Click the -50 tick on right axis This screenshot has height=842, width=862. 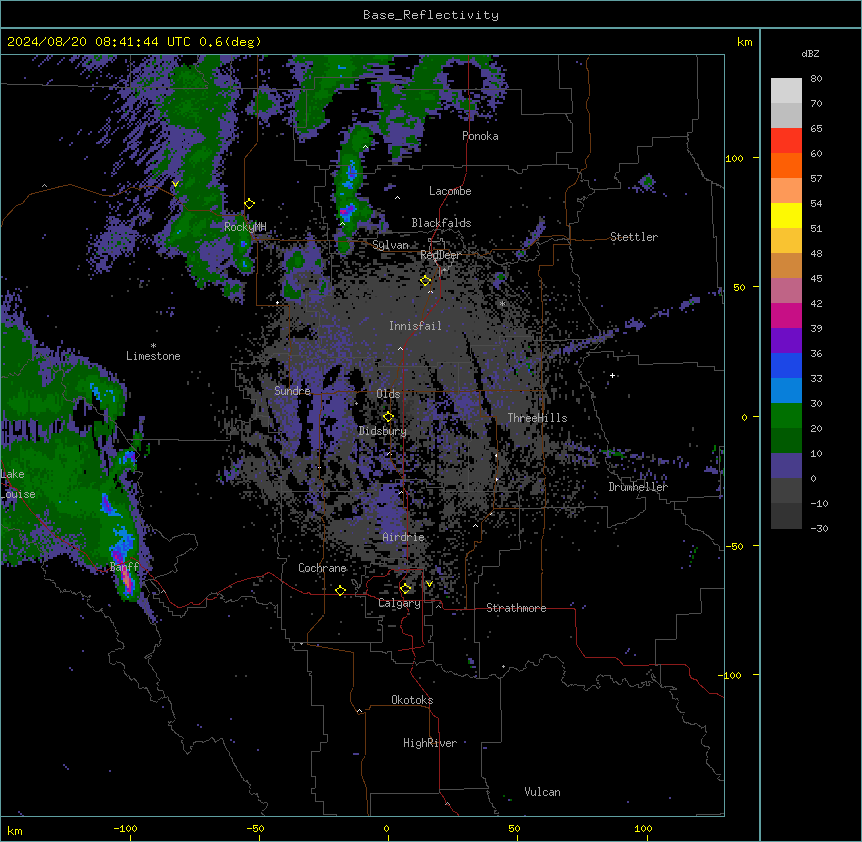734,546
